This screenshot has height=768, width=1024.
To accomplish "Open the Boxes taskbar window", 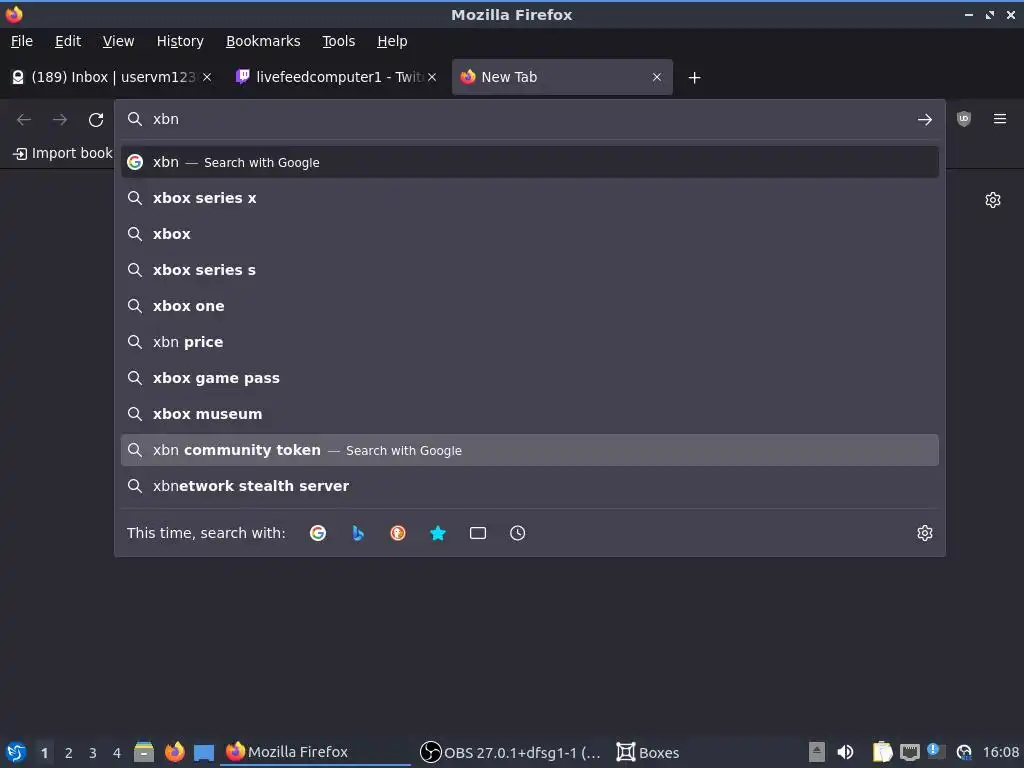I will click(648, 752).
